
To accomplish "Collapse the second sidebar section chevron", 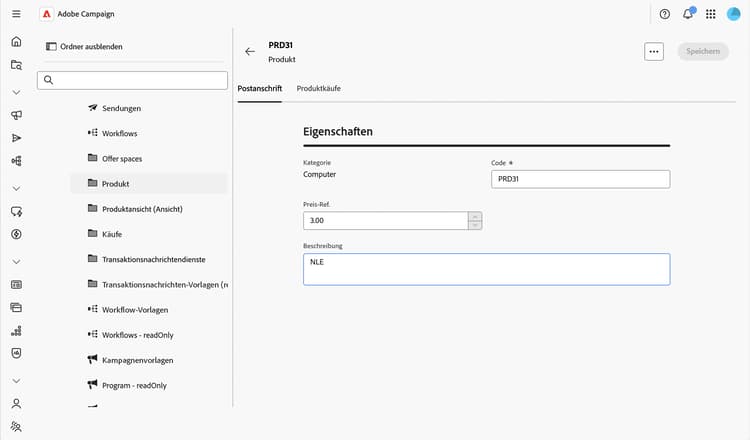I will (16, 188).
